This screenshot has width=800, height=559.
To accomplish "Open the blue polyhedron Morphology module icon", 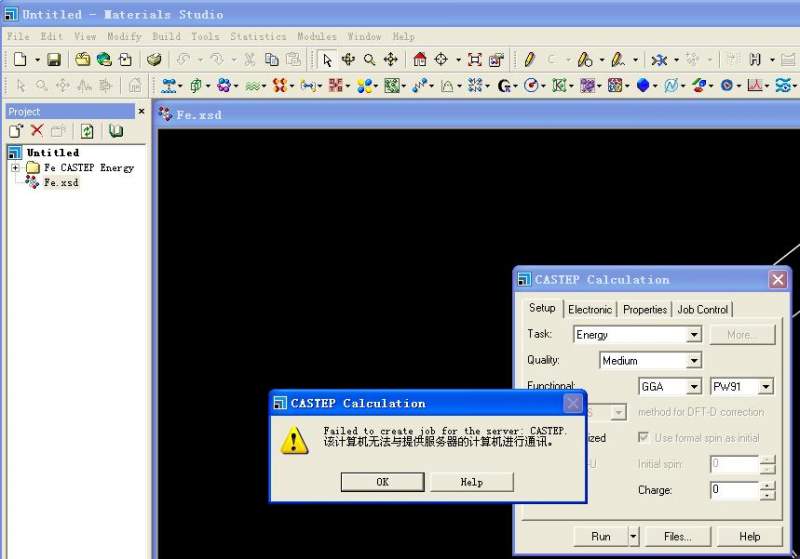I will pos(643,85).
